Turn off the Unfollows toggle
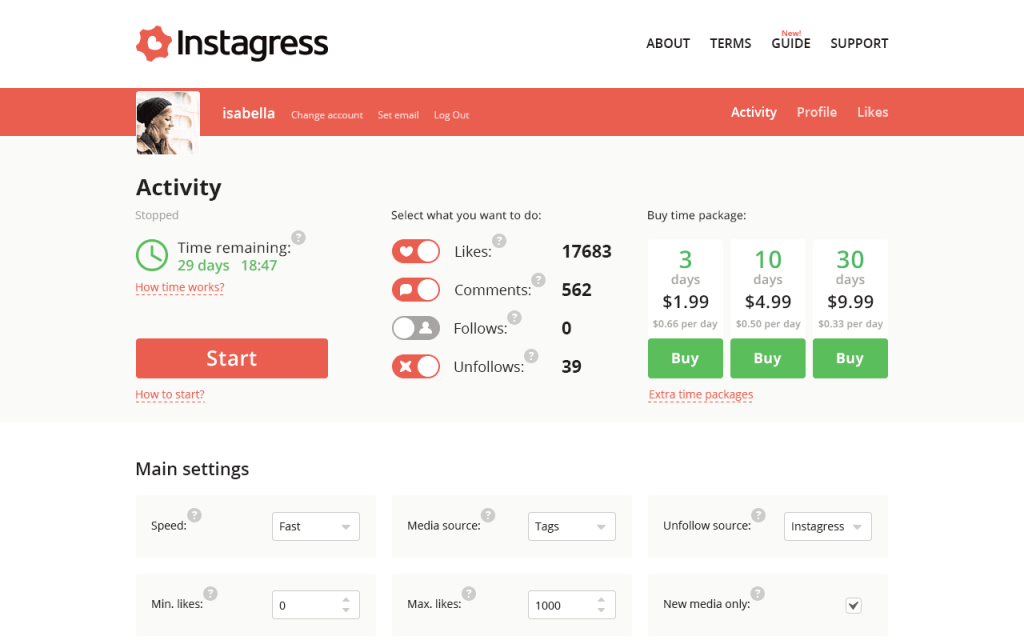The image size is (1024, 640). pos(416,366)
